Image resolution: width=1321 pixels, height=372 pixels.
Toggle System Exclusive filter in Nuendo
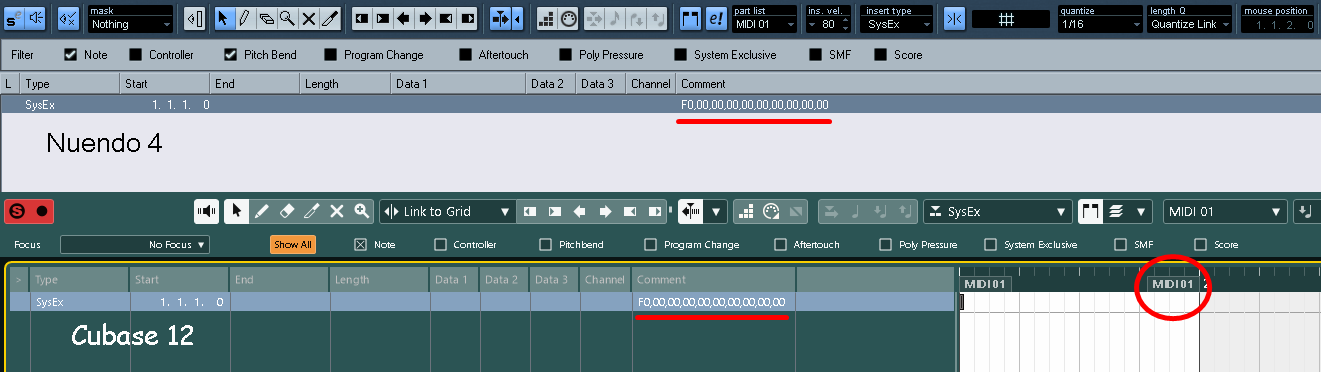681,54
